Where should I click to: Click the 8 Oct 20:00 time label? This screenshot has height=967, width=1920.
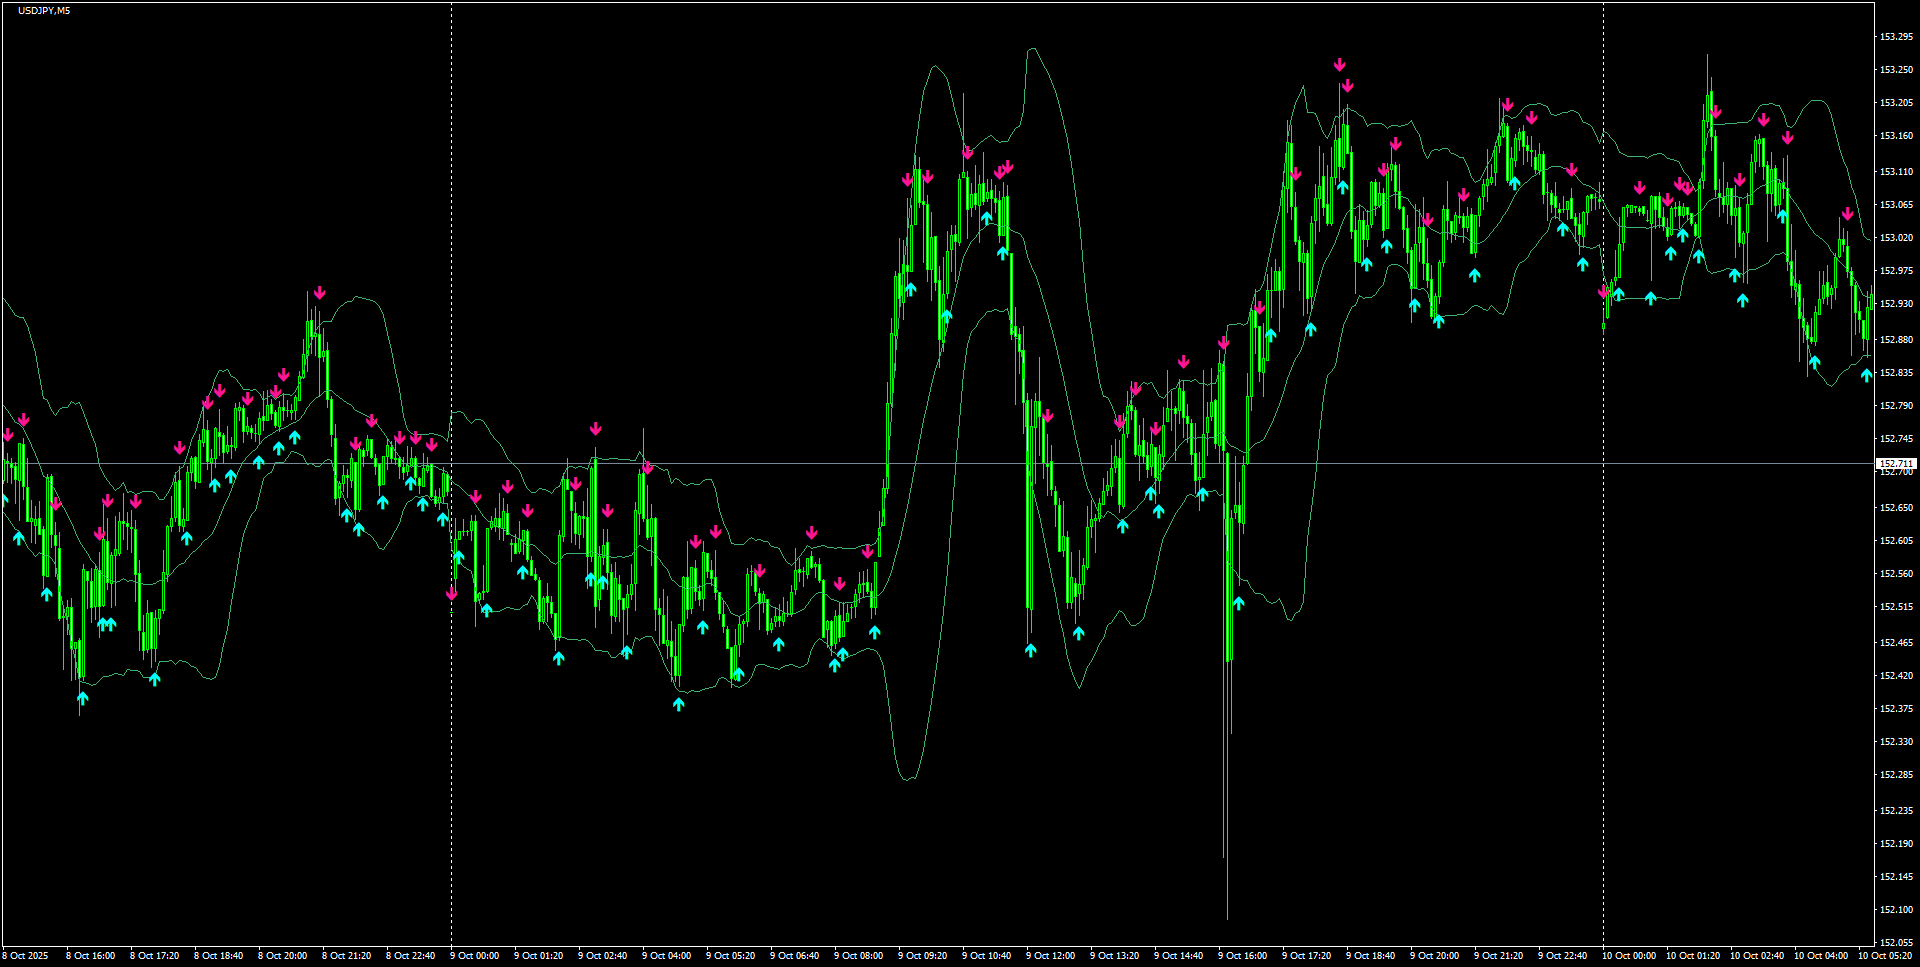click(x=282, y=956)
